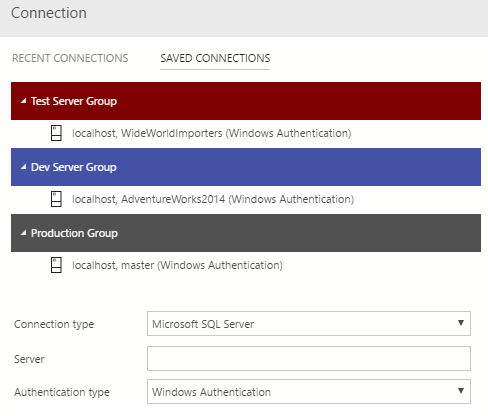Open the Authentication type dropdown
Viewport: 488px width, 416px height.
pos(309,391)
